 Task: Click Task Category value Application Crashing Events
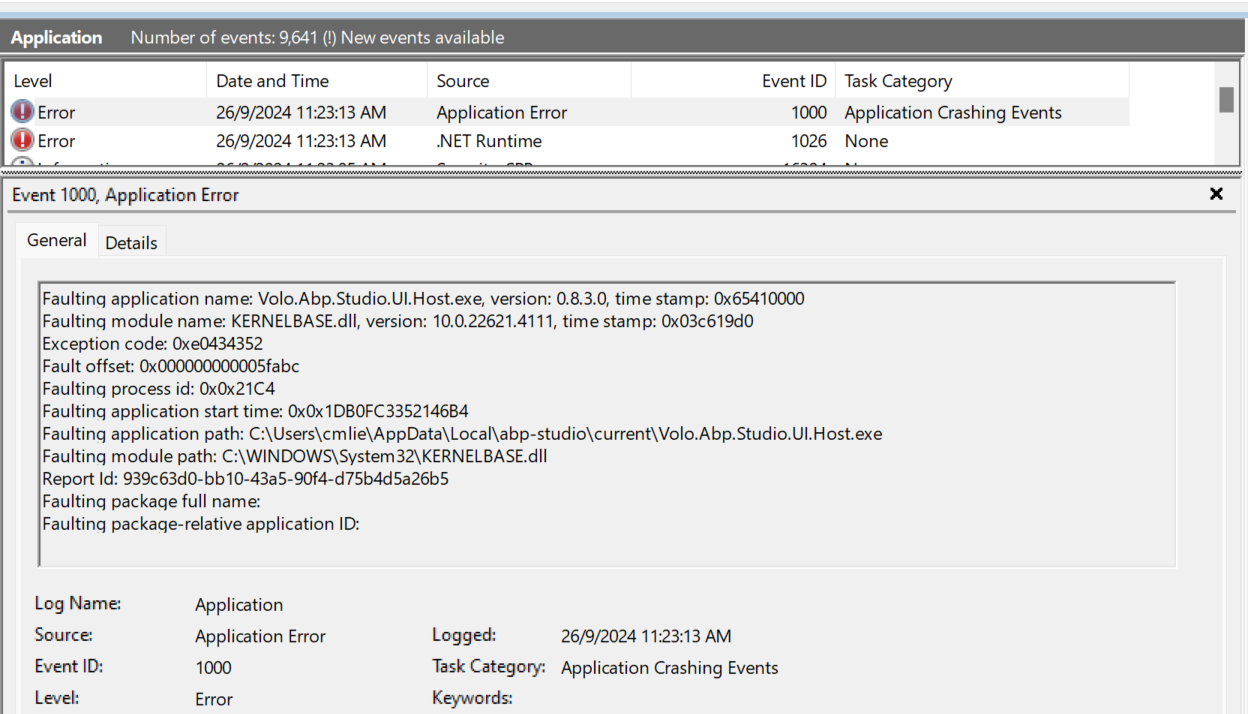point(669,668)
